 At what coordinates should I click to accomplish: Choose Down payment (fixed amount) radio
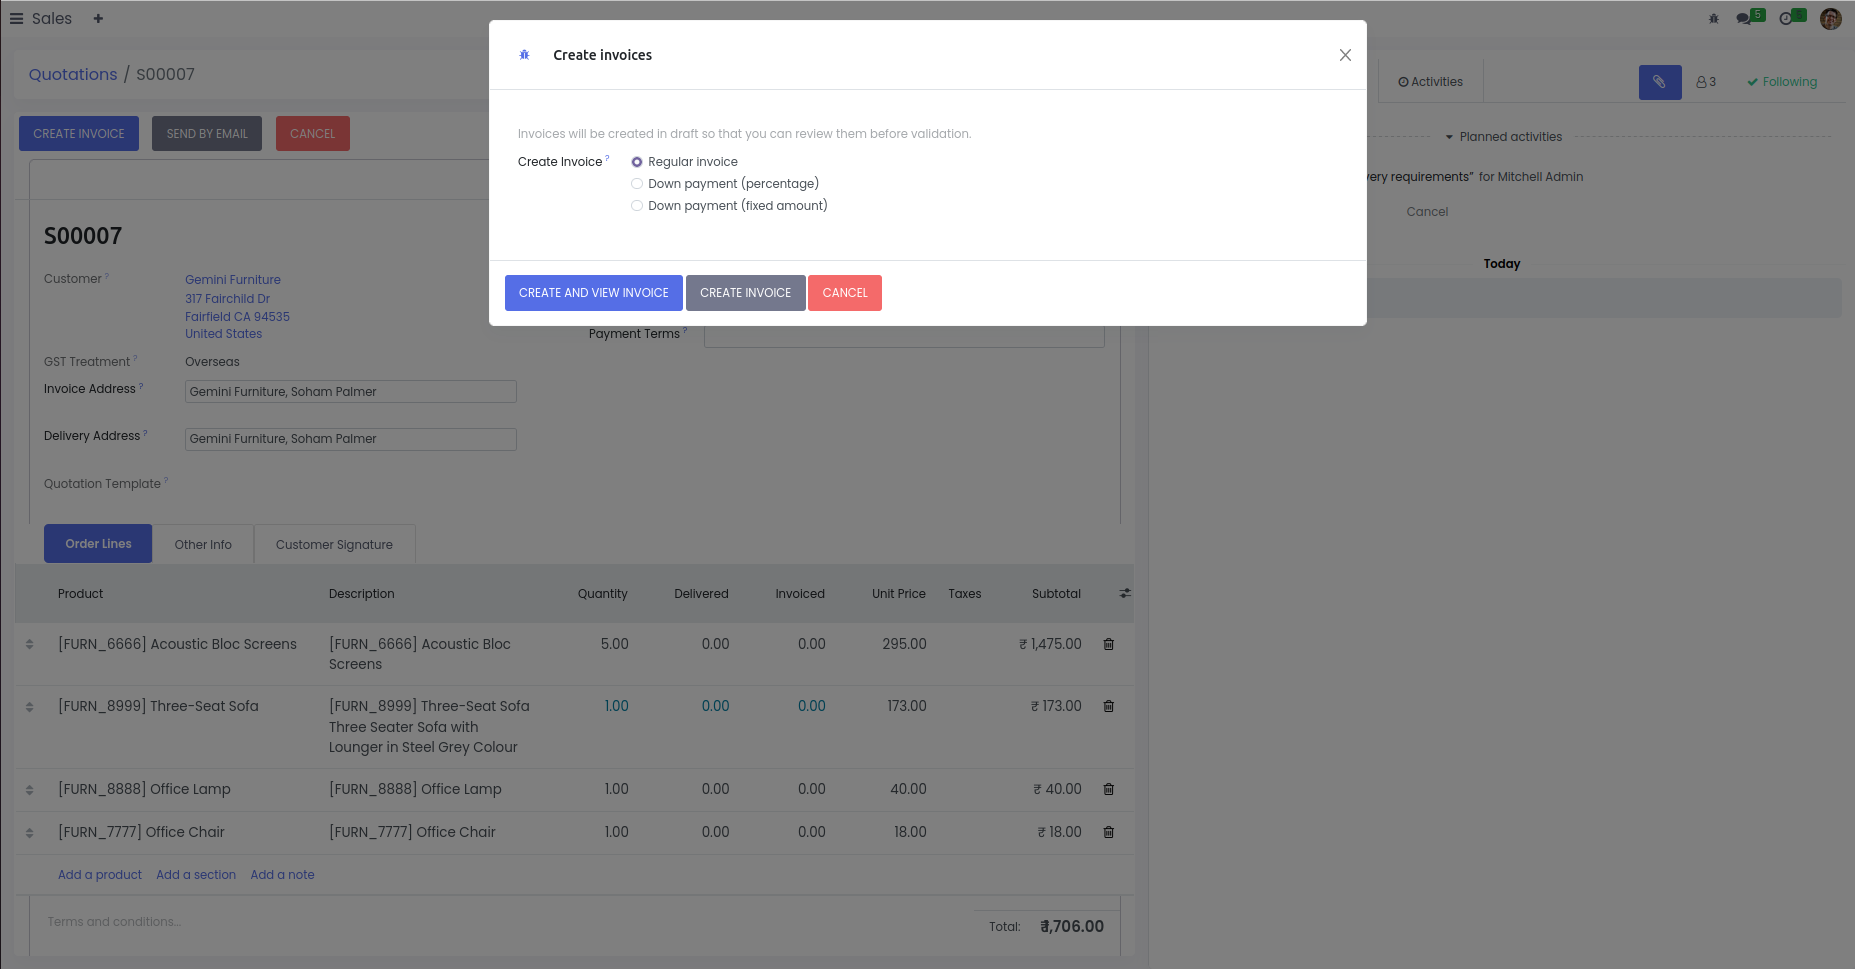tap(637, 206)
